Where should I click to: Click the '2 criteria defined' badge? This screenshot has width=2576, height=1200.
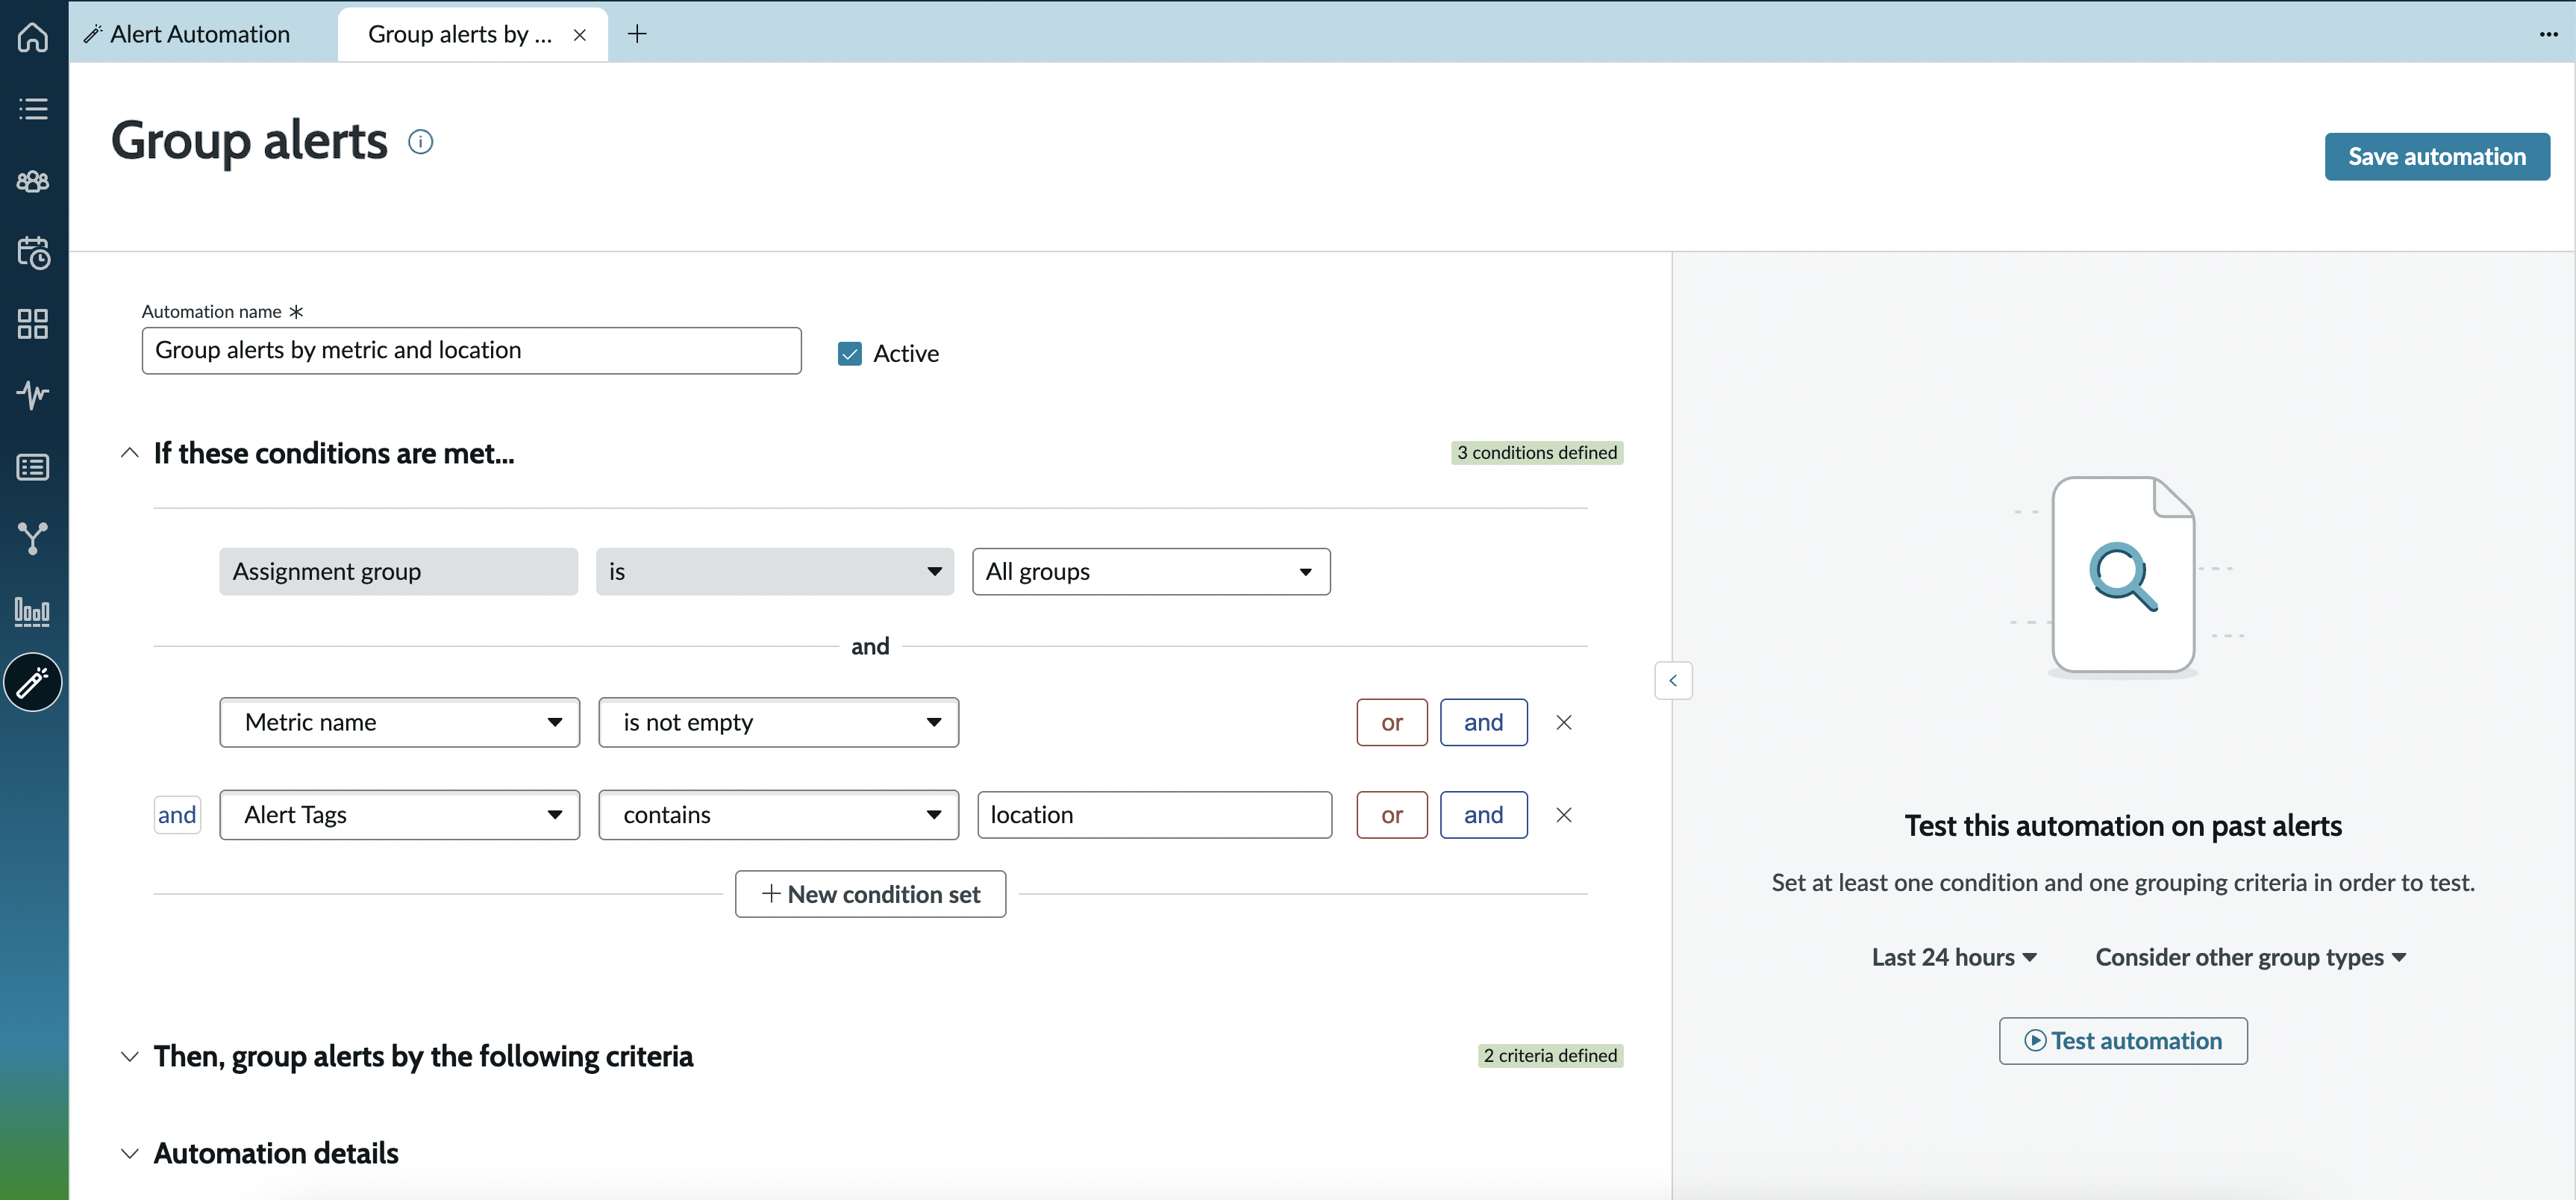(x=1549, y=1056)
